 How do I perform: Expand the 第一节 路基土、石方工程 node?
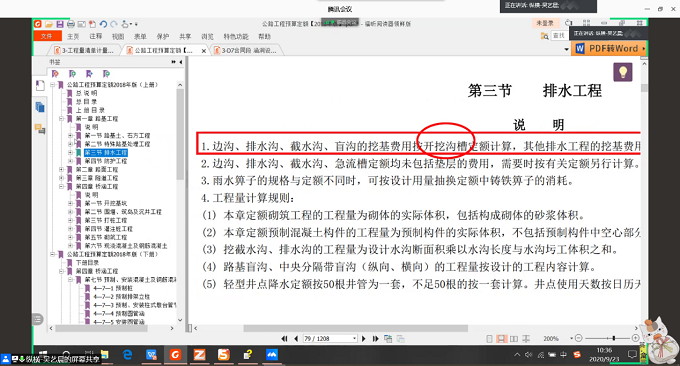point(70,136)
